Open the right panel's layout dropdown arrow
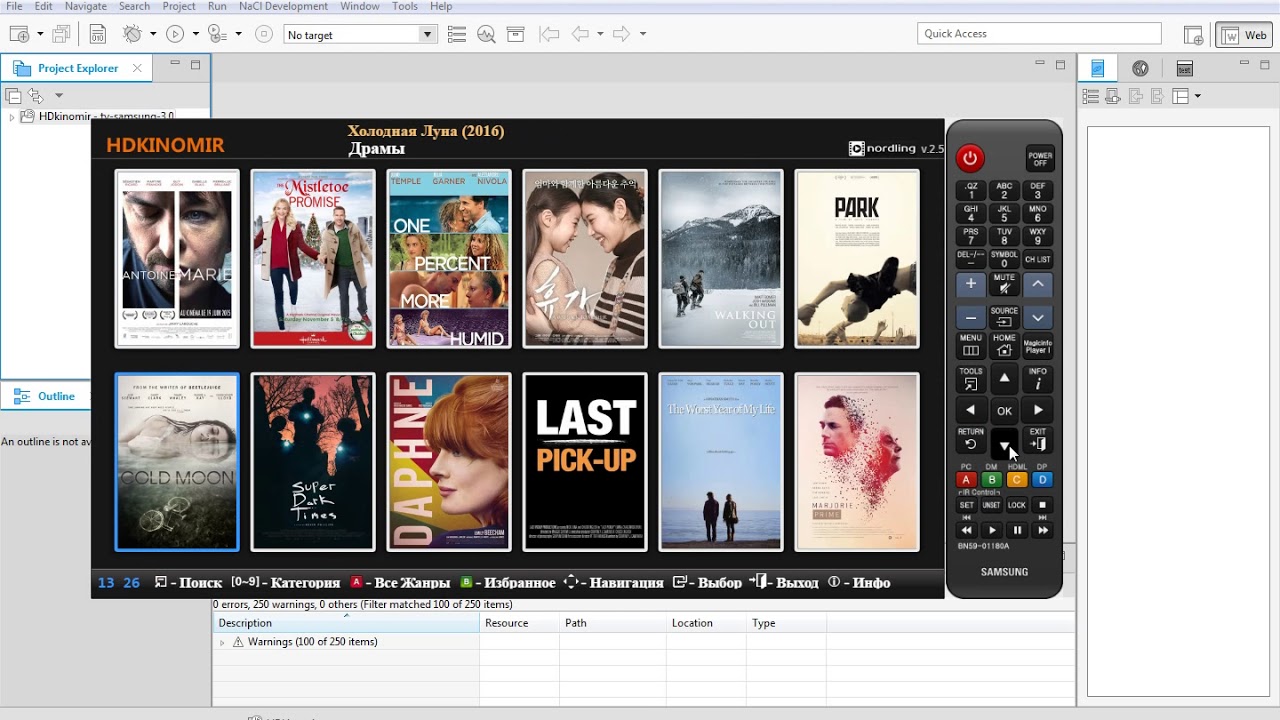The height and width of the screenshot is (720, 1280). click(1197, 96)
